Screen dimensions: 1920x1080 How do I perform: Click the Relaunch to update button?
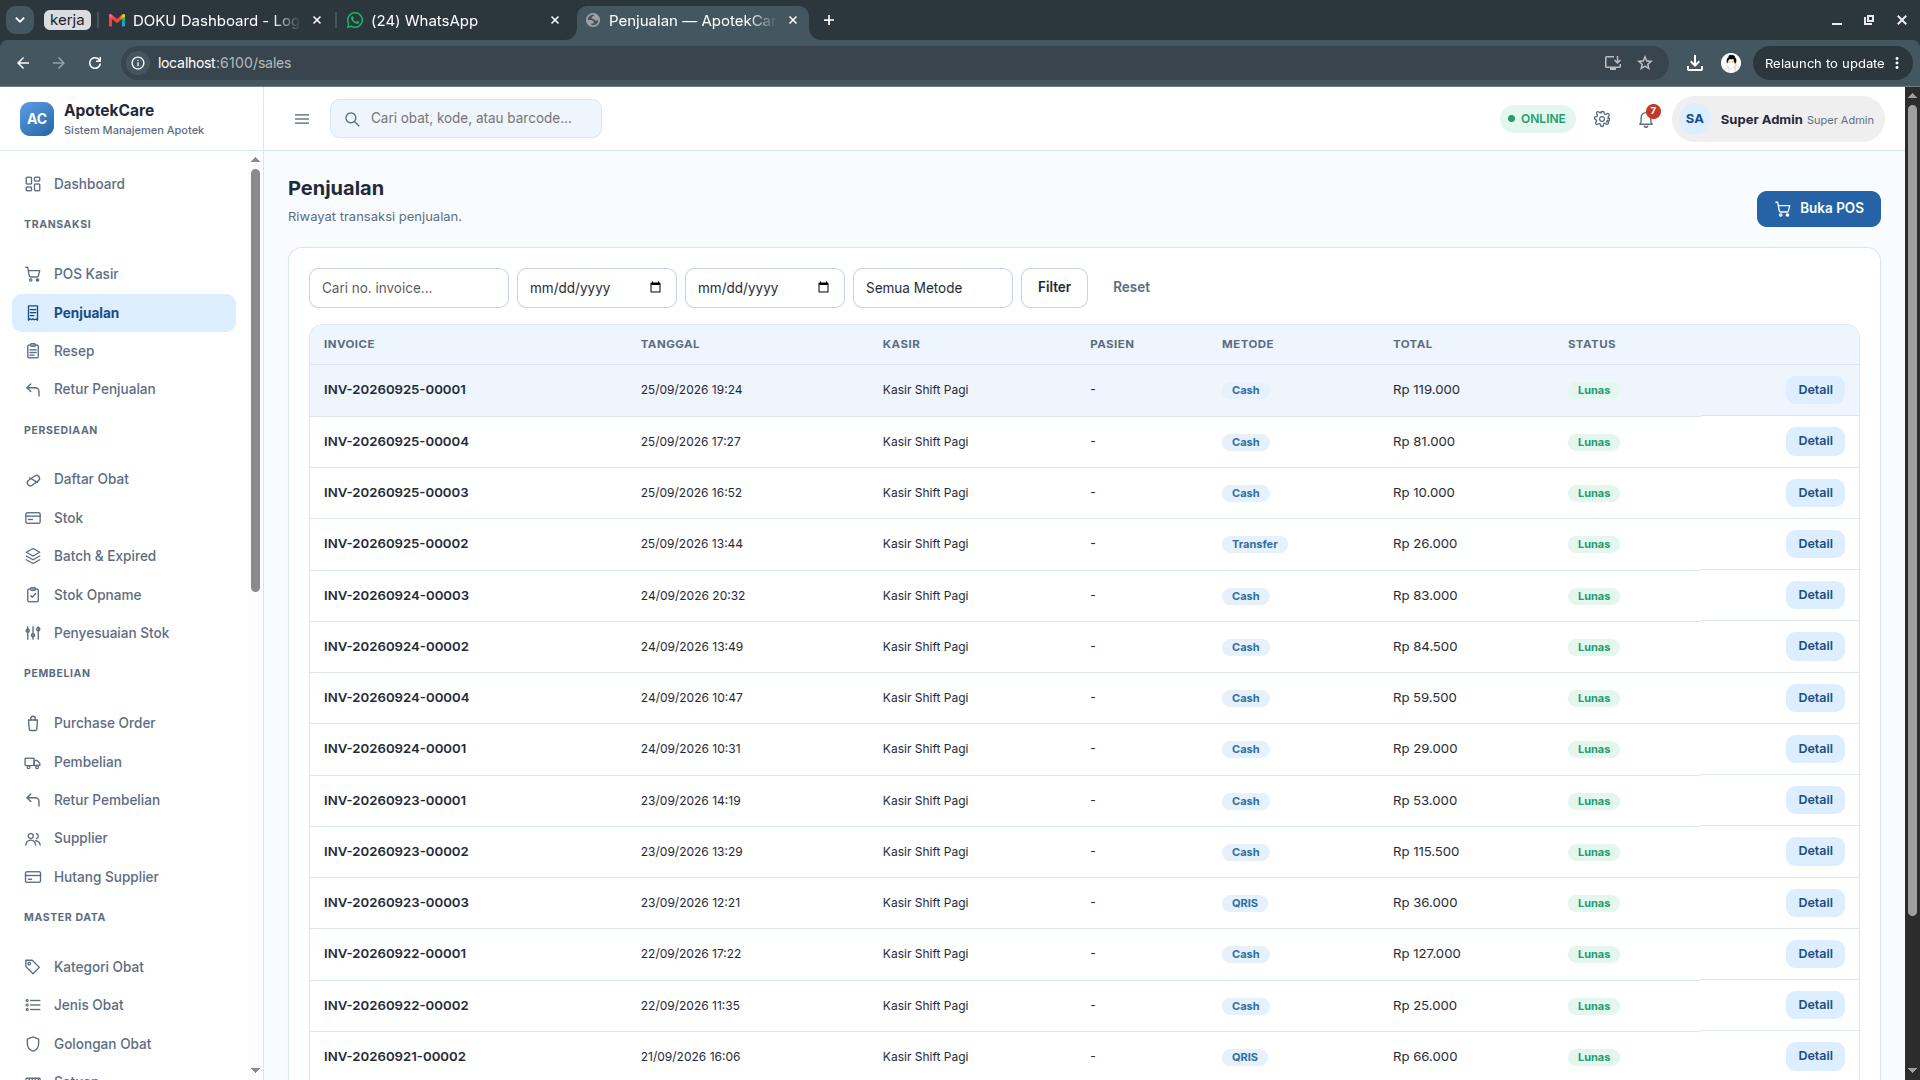click(x=1832, y=63)
